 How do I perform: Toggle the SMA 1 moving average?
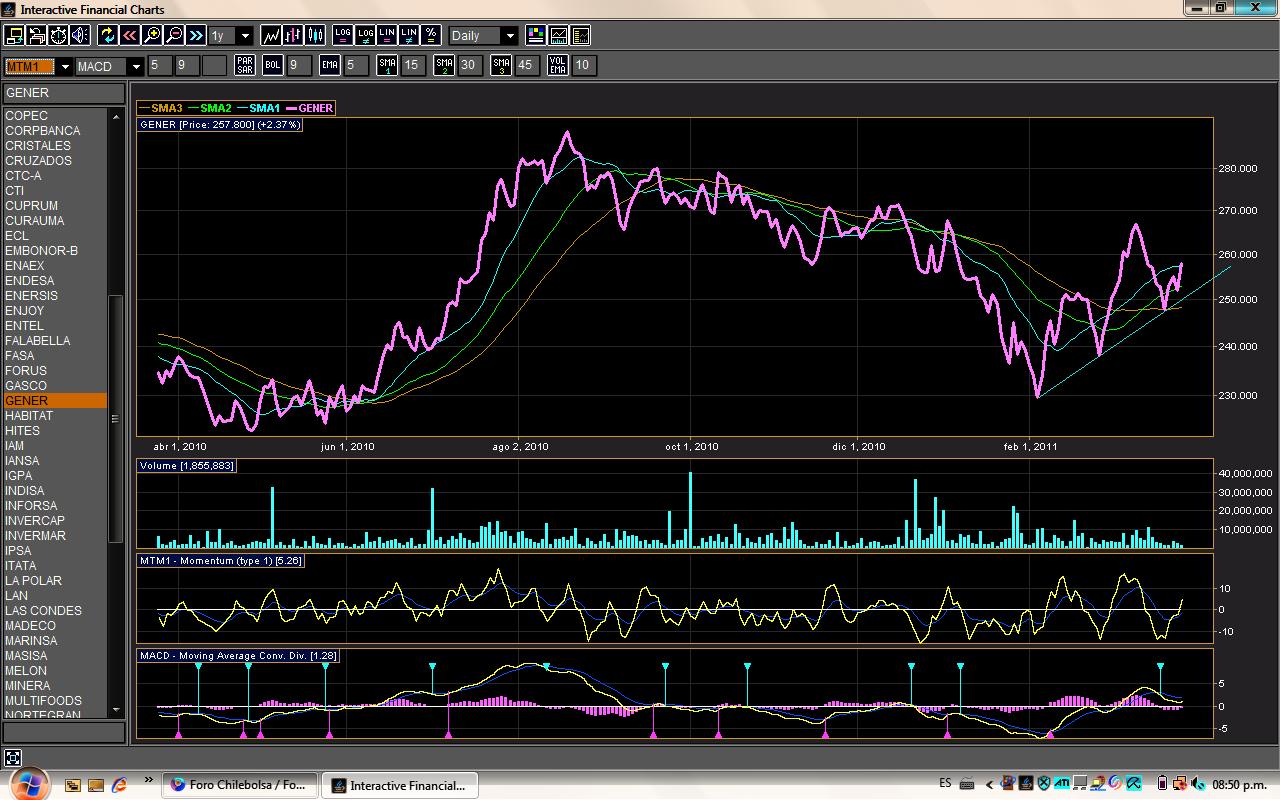[387, 66]
